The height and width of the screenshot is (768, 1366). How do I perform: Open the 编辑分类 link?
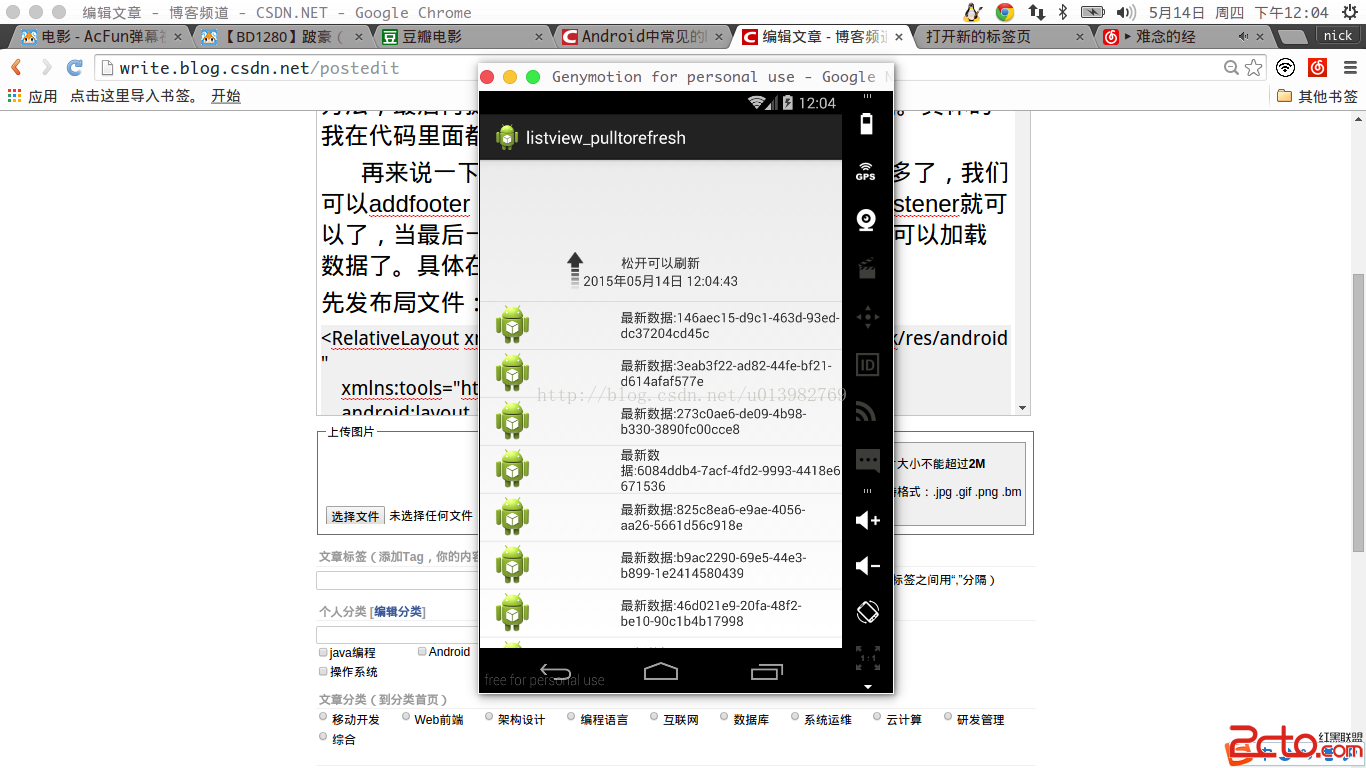click(398, 612)
